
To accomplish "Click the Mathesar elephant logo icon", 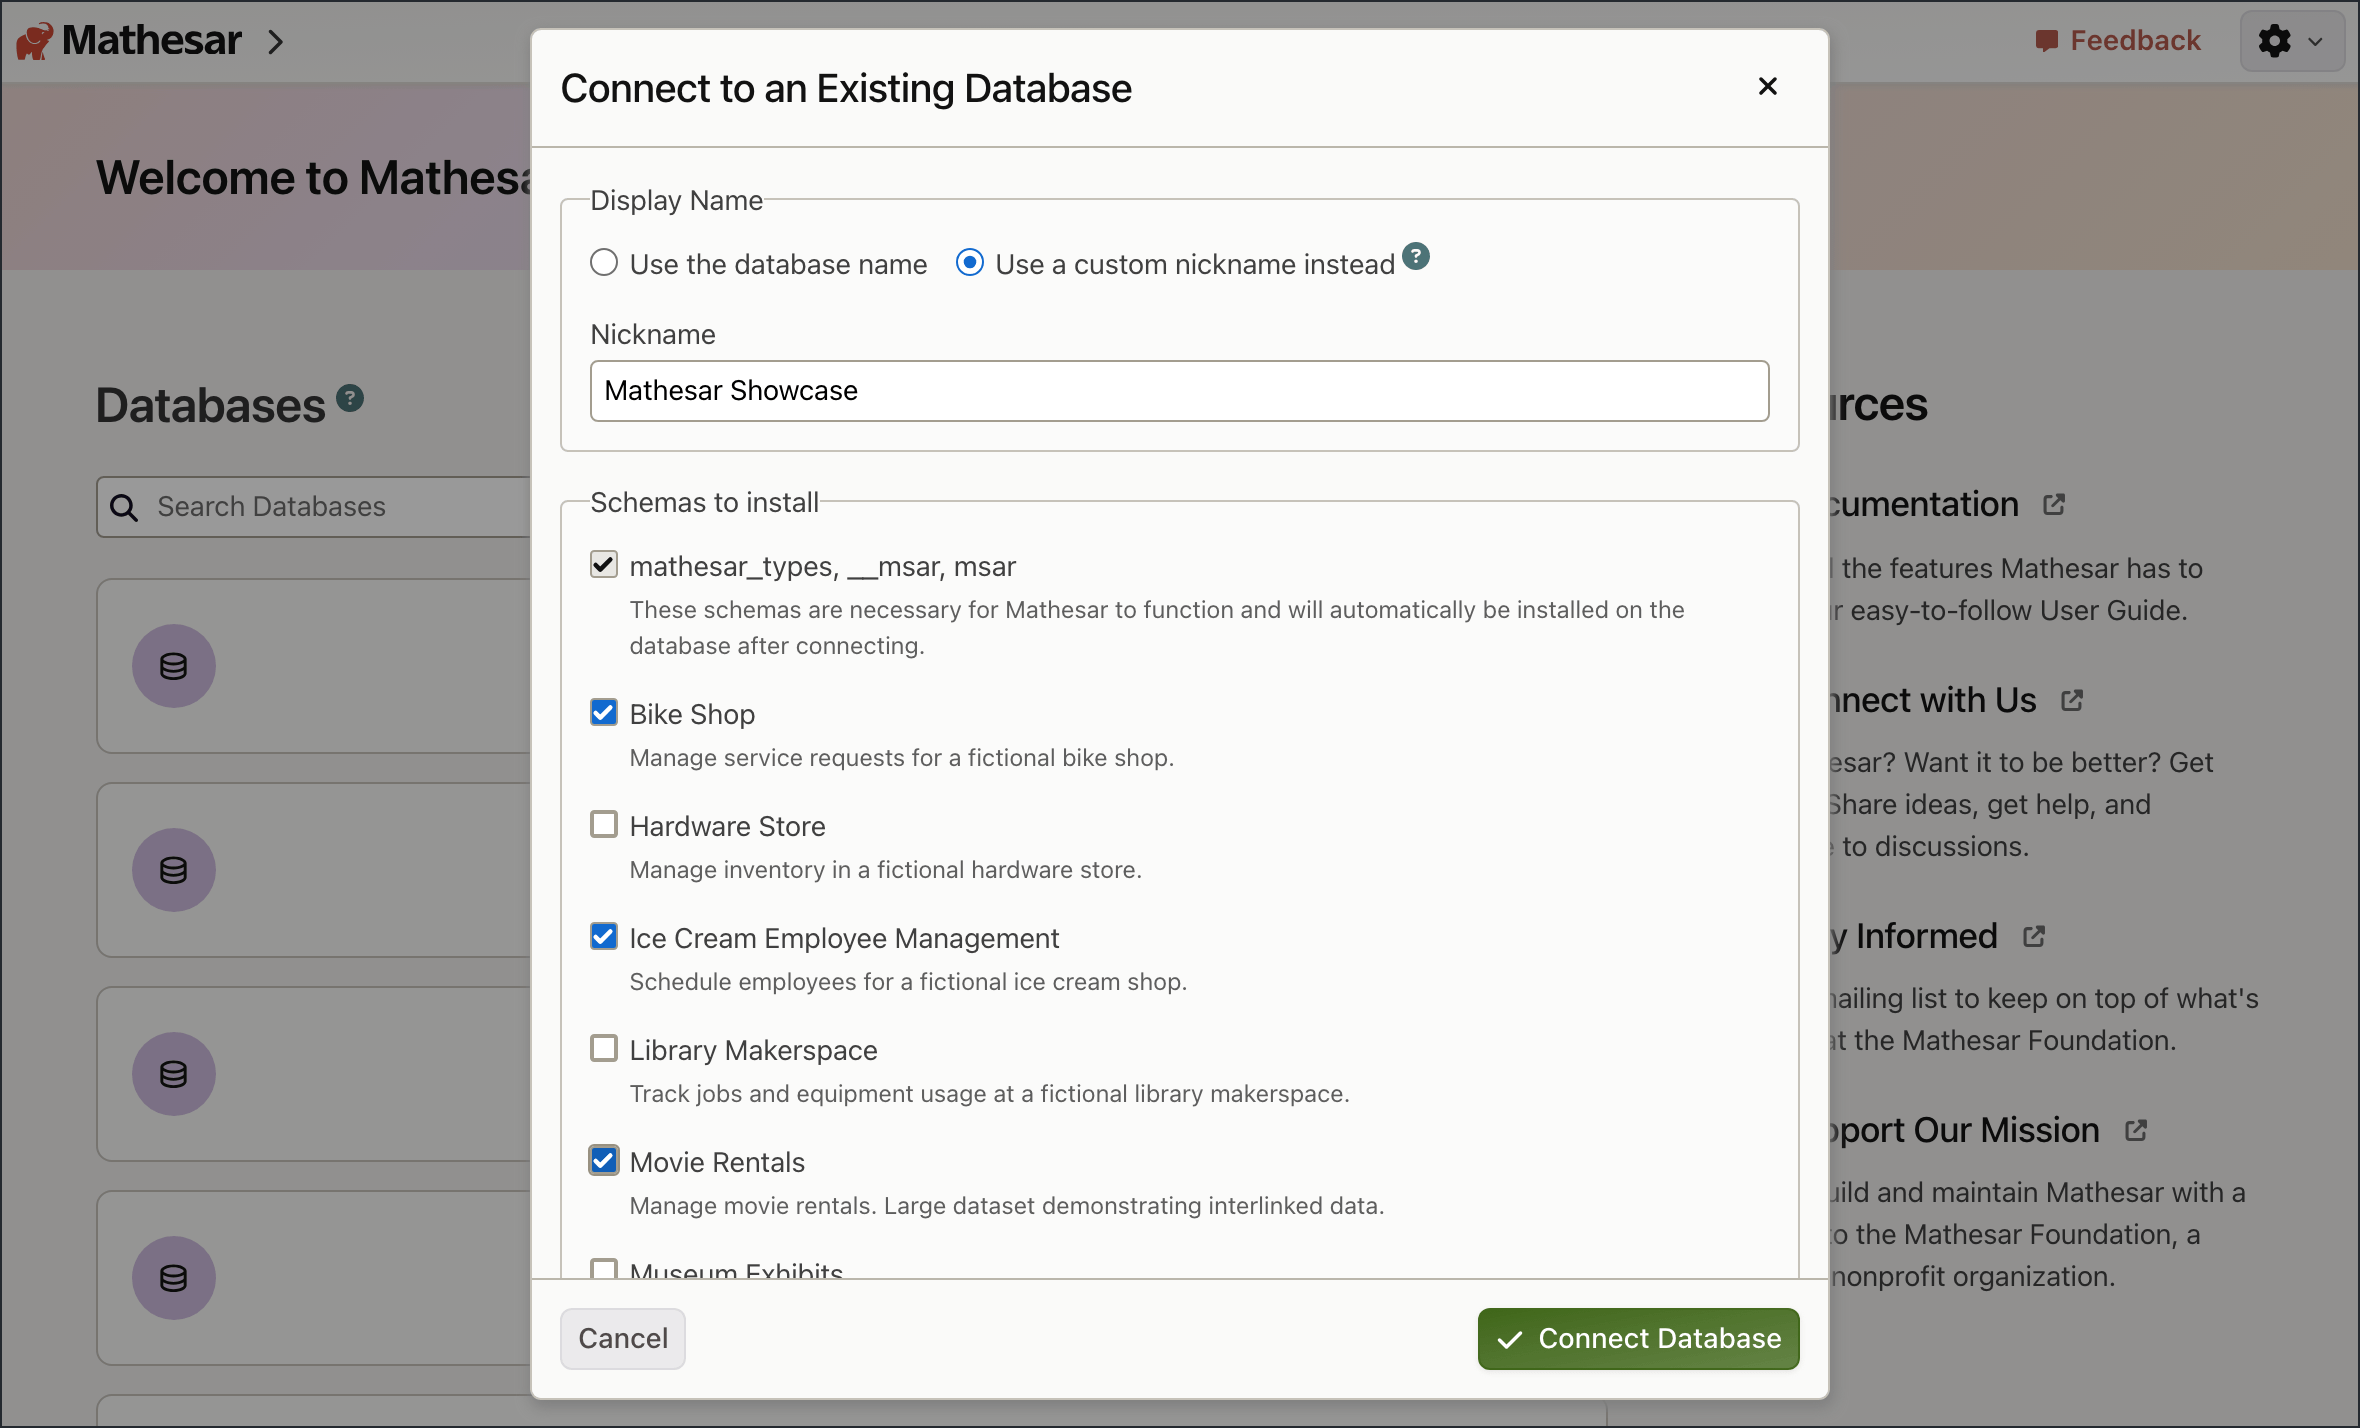I will (34, 41).
